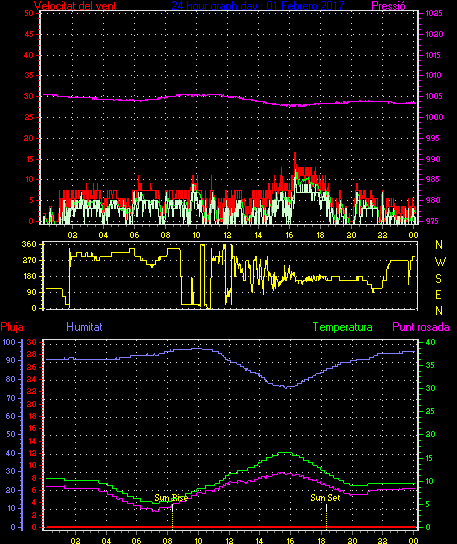Click the 1000 pressure axis value
This screenshot has width=457, height=544.
tap(434, 117)
